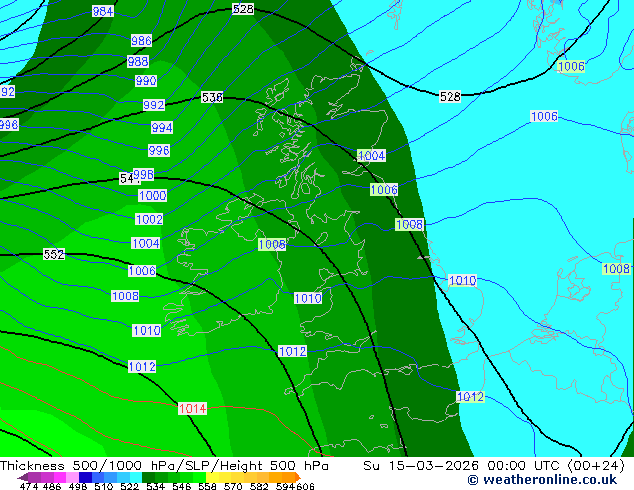
Task: Click the 534 legend value
Action: tap(156, 486)
